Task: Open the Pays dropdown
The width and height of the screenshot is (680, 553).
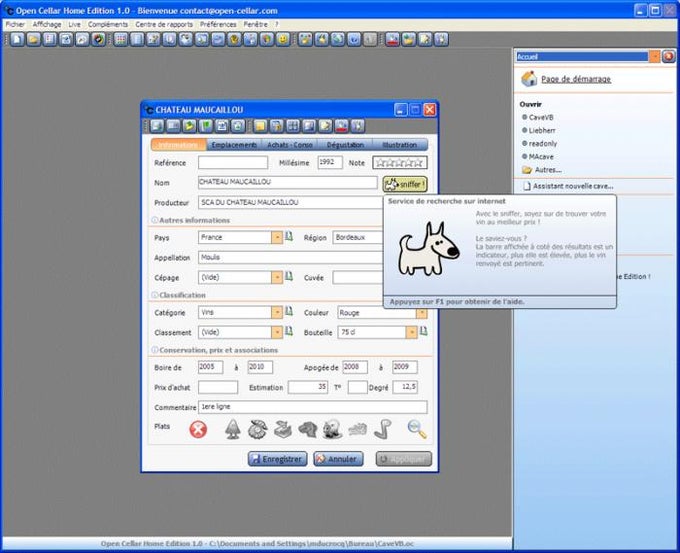Action: (277, 238)
